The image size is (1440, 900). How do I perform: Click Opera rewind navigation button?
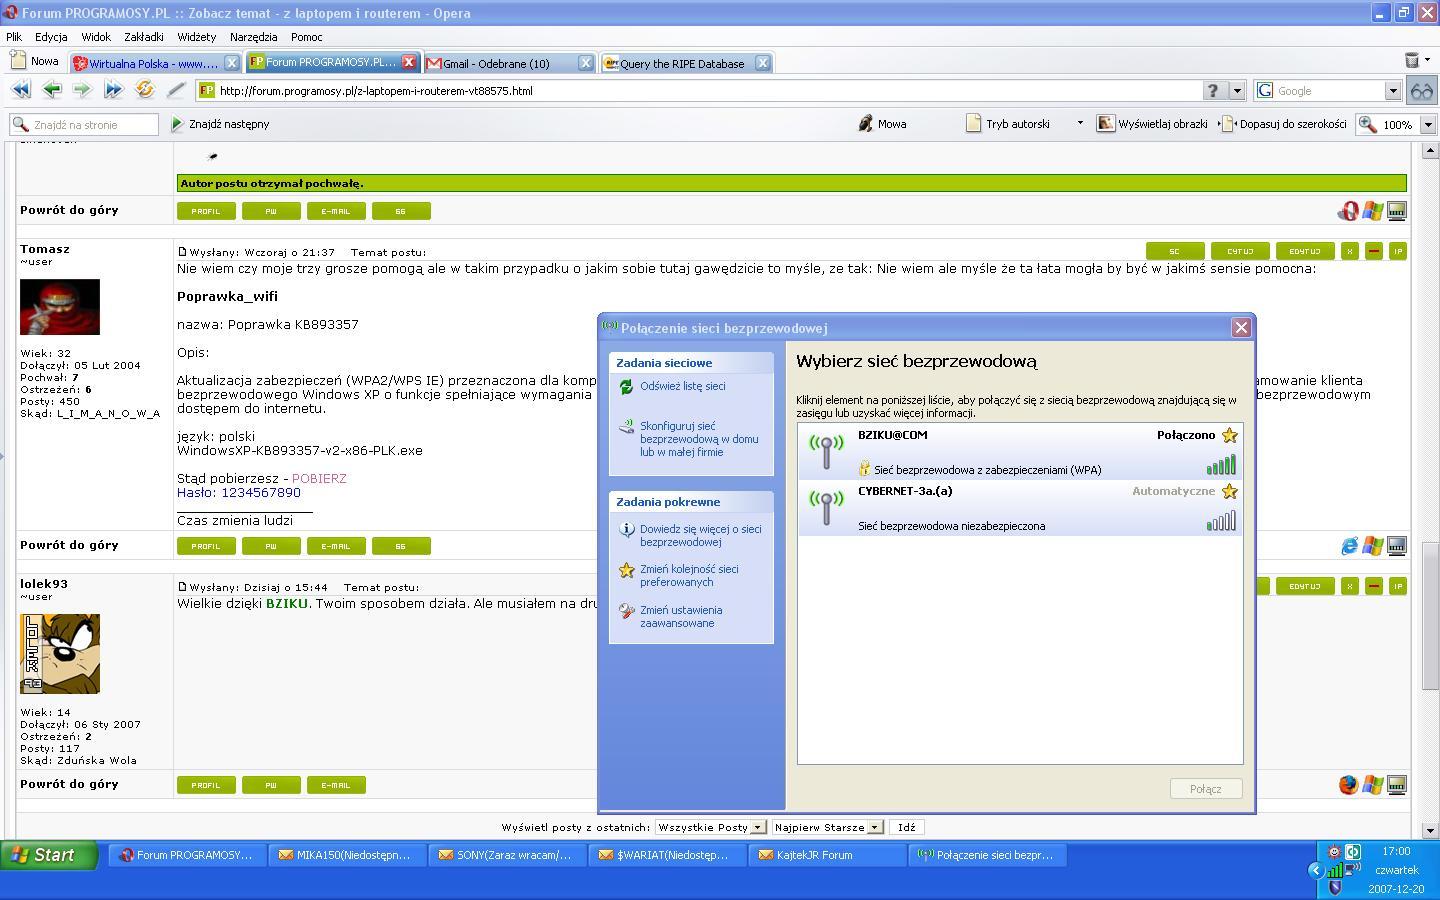[20, 90]
